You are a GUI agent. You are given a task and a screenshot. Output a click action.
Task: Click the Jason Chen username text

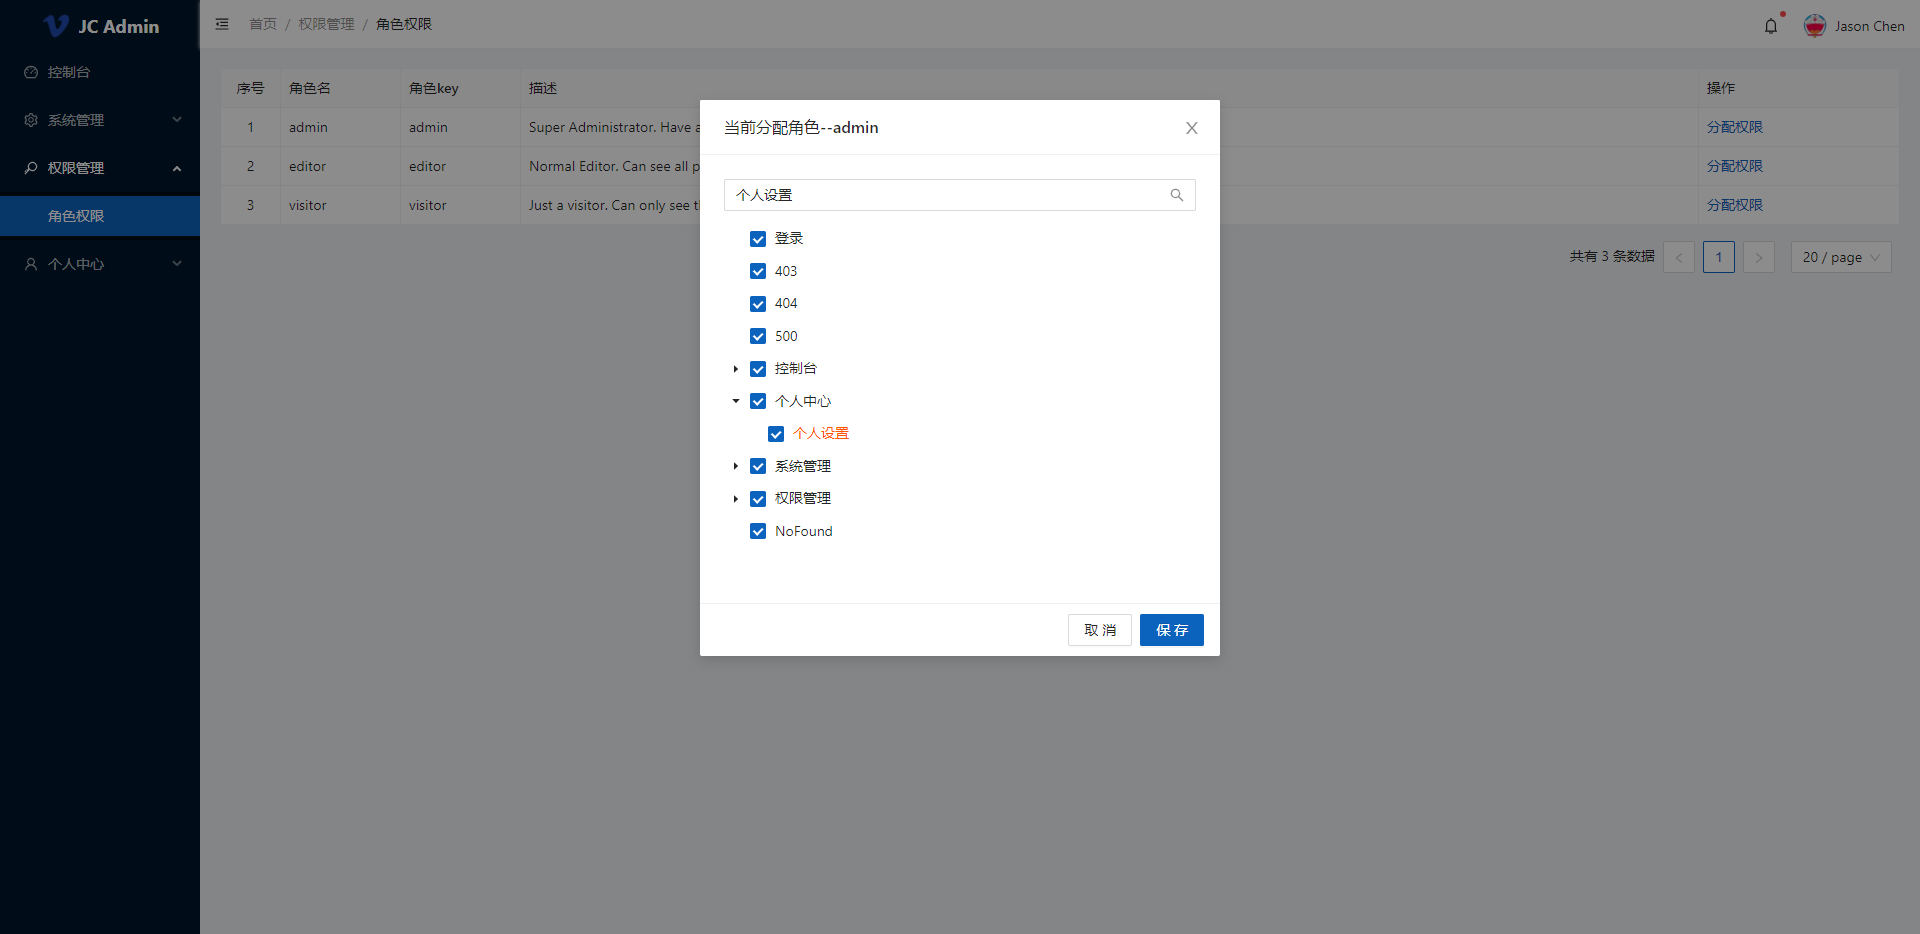(x=1870, y=26)
